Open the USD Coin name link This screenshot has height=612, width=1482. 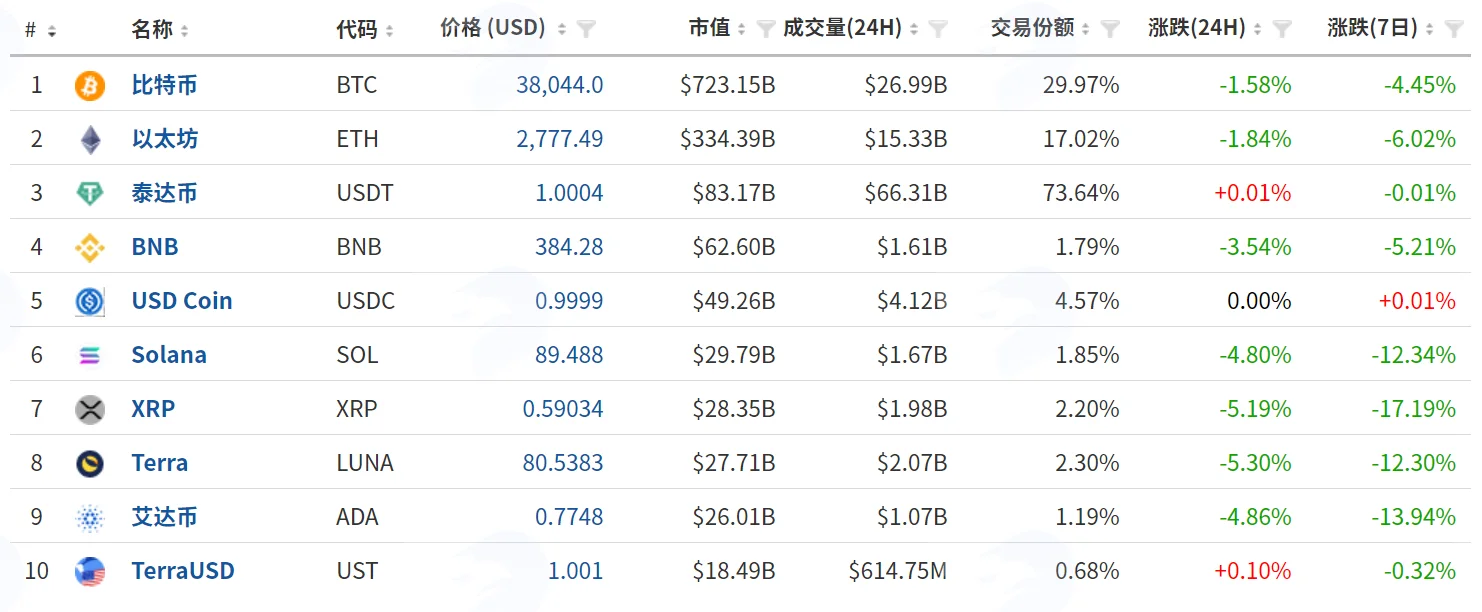tap(182, 301)
